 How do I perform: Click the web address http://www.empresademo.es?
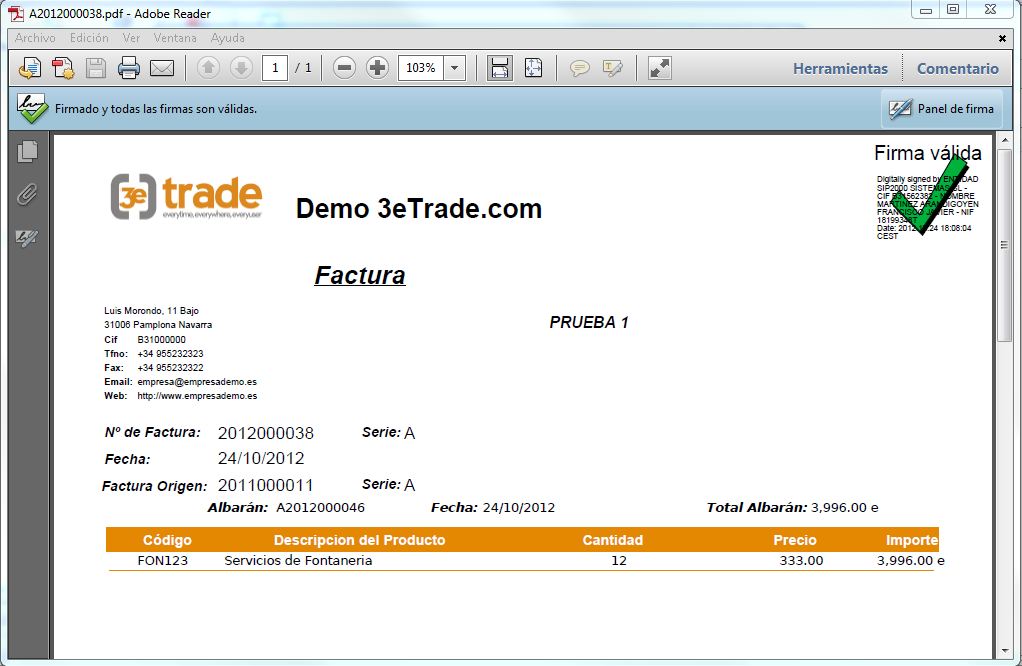[197, 396]
